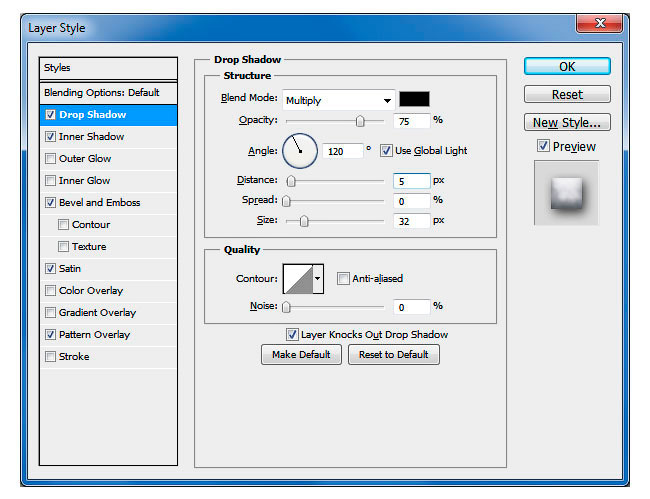Select the Inner Shadow settings row
The width and height of the screenshot is (650, 499).
click(109, 136)
